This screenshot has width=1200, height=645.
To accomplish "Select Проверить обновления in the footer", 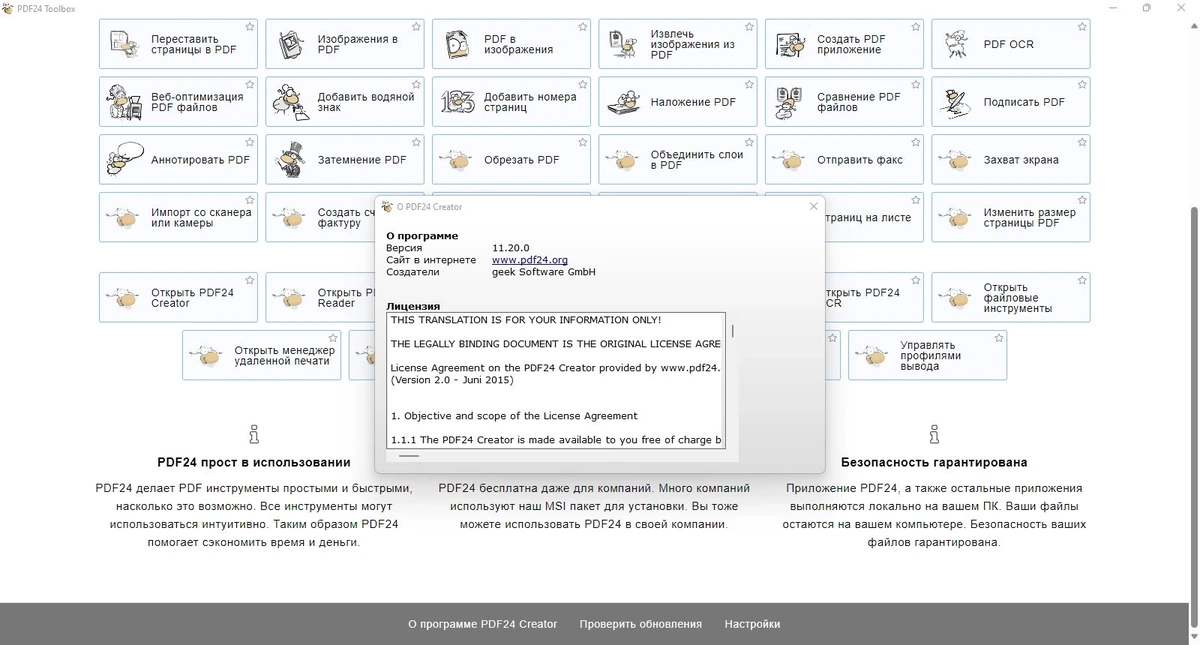I will pos(640,624).
